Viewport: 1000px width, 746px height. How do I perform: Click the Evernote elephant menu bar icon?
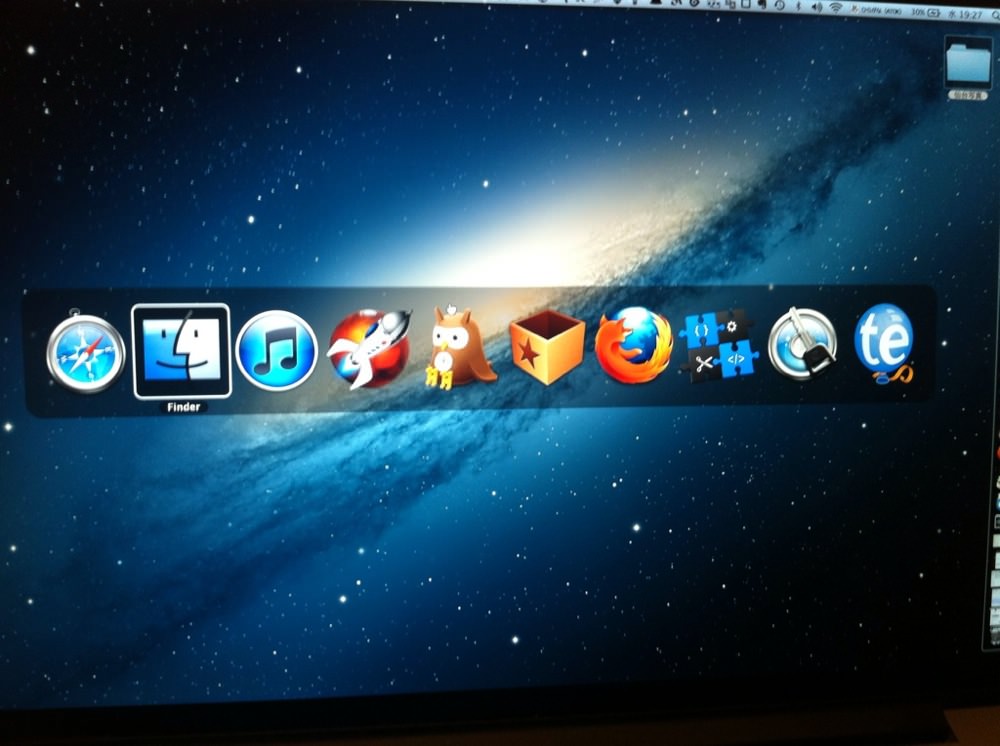click(761, 4)
